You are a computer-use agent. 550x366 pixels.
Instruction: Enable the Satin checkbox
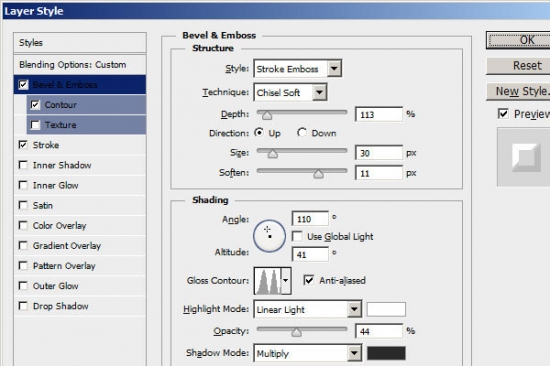pyautogui.click(x=23, y=205)
